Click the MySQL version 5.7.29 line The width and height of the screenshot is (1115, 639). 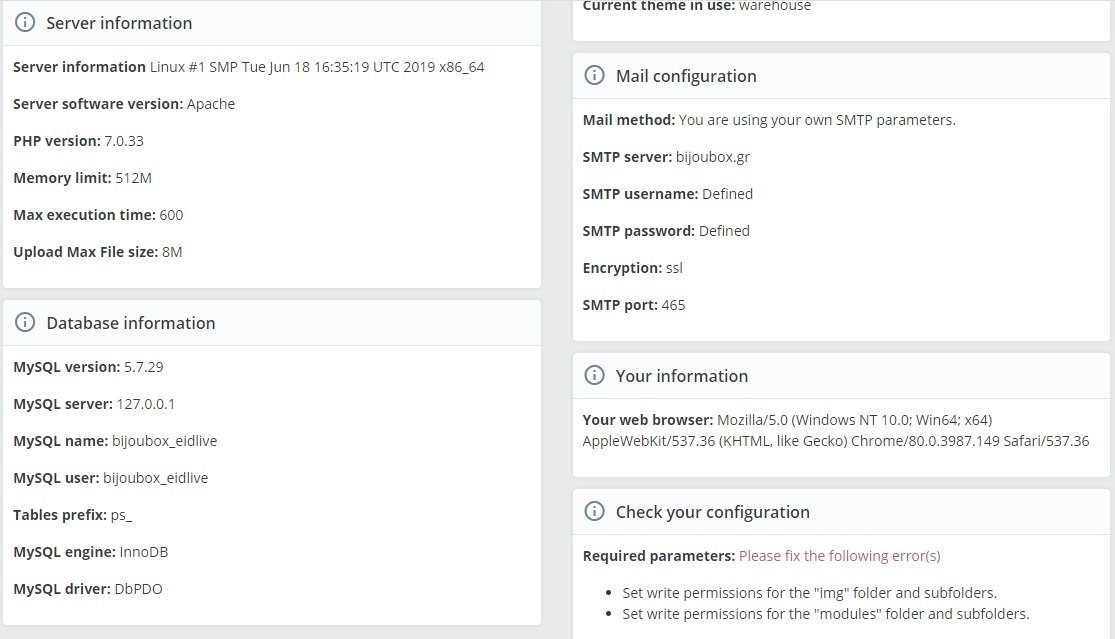click(x=88, y=367)
